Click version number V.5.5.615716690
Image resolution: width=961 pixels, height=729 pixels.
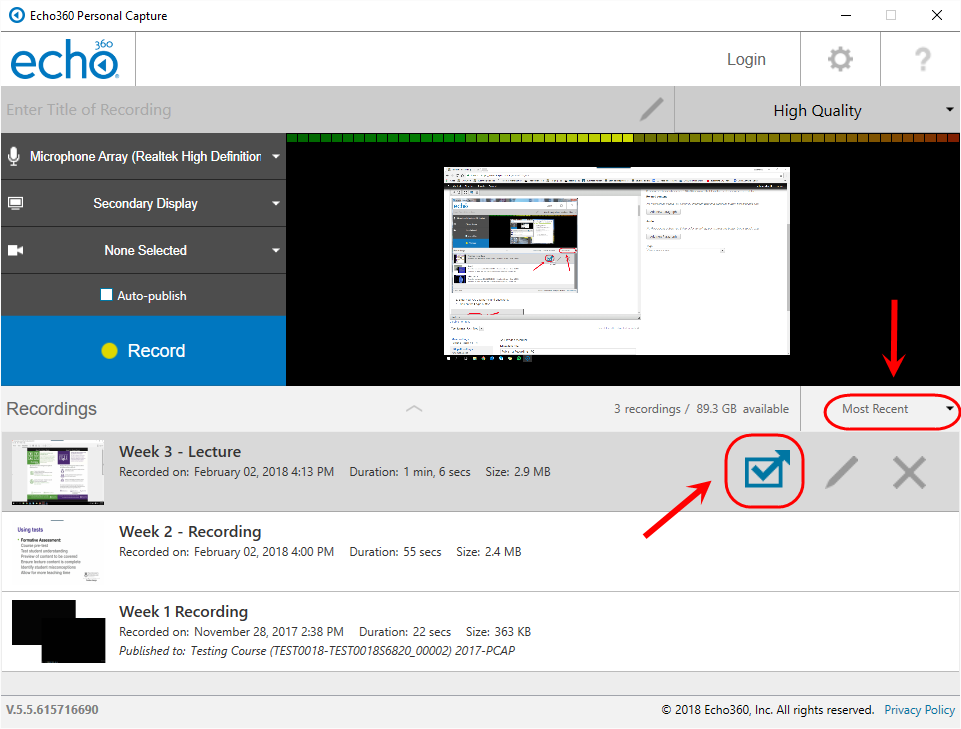[x=52, y=709]
